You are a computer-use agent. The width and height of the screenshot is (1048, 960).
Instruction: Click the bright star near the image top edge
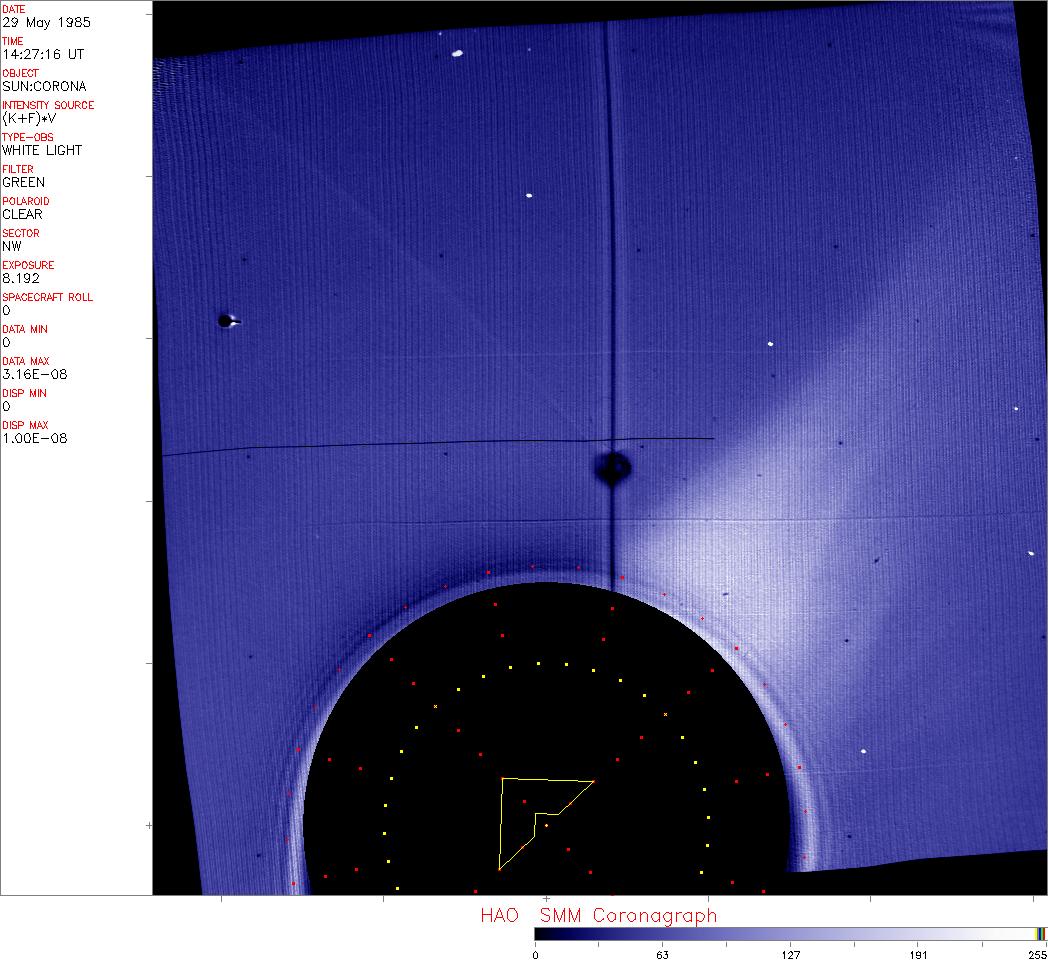(x=457, y=54)
